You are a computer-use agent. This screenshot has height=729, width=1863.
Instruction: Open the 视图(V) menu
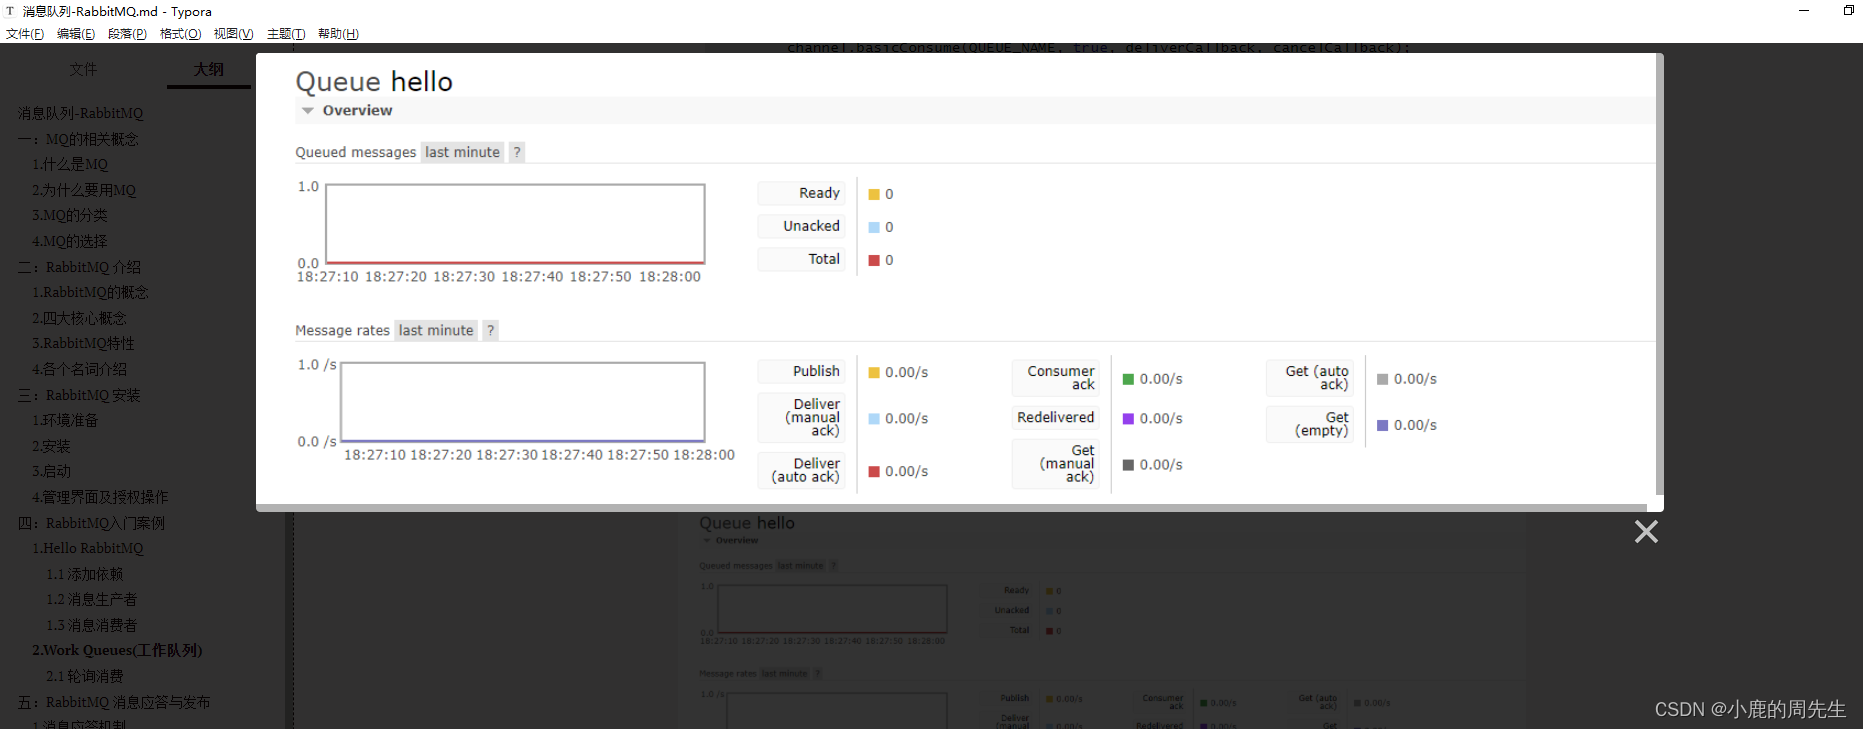[233, 34]
